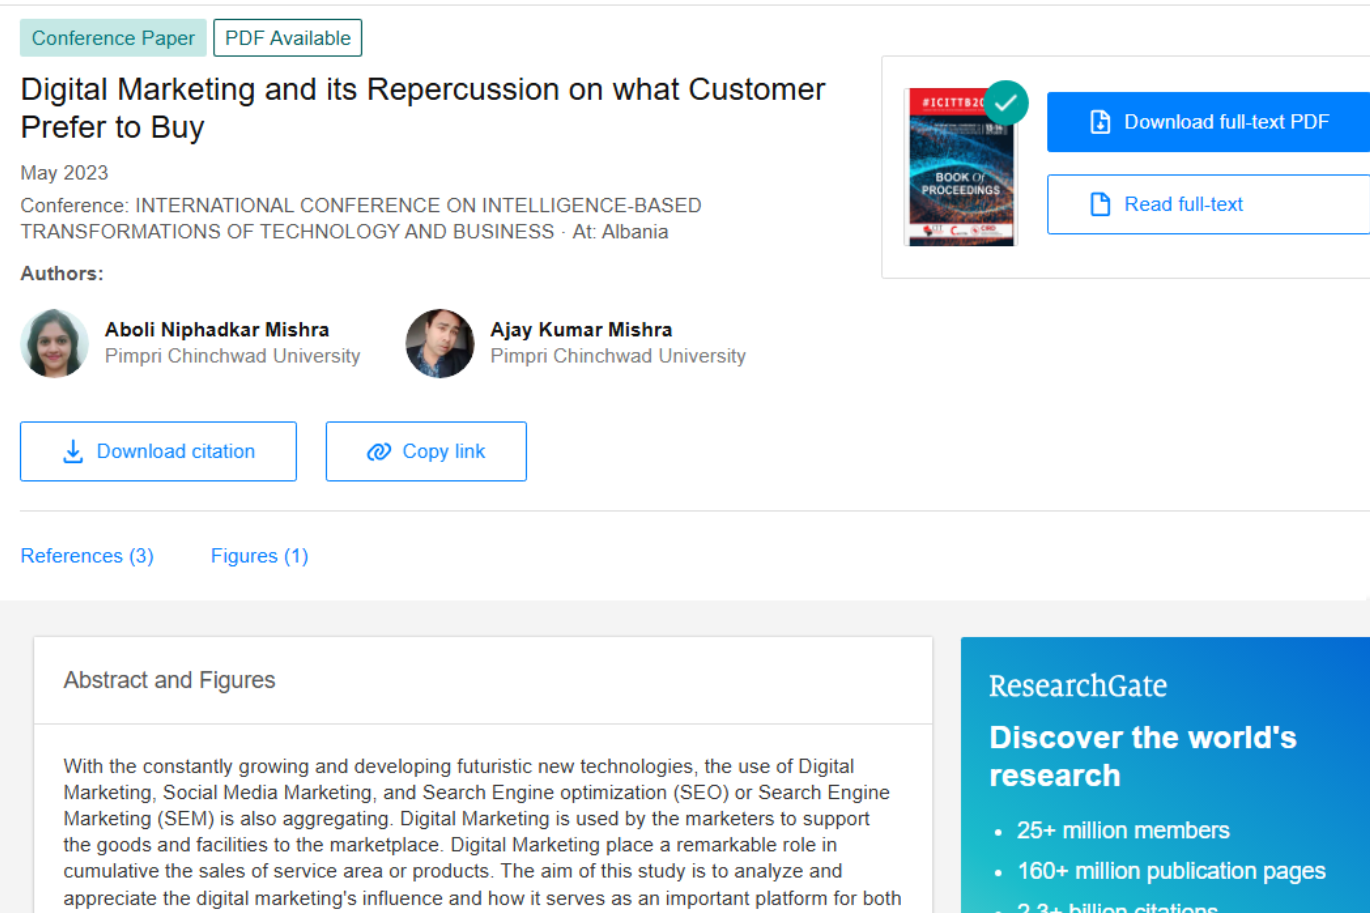This screenshot has width=1370, height=913.
Task: Click the document icon beside Read full-text
Action: (1100, 204)
